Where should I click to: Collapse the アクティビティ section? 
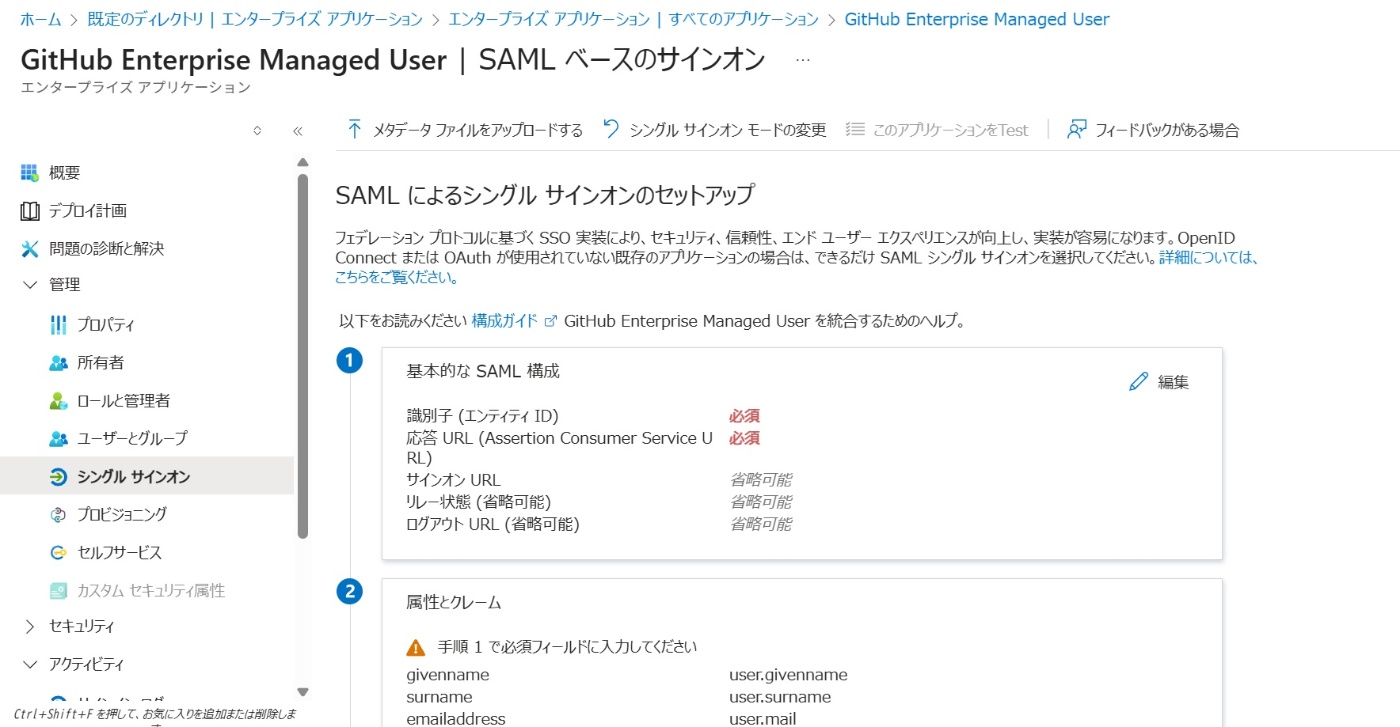point(30,665)
